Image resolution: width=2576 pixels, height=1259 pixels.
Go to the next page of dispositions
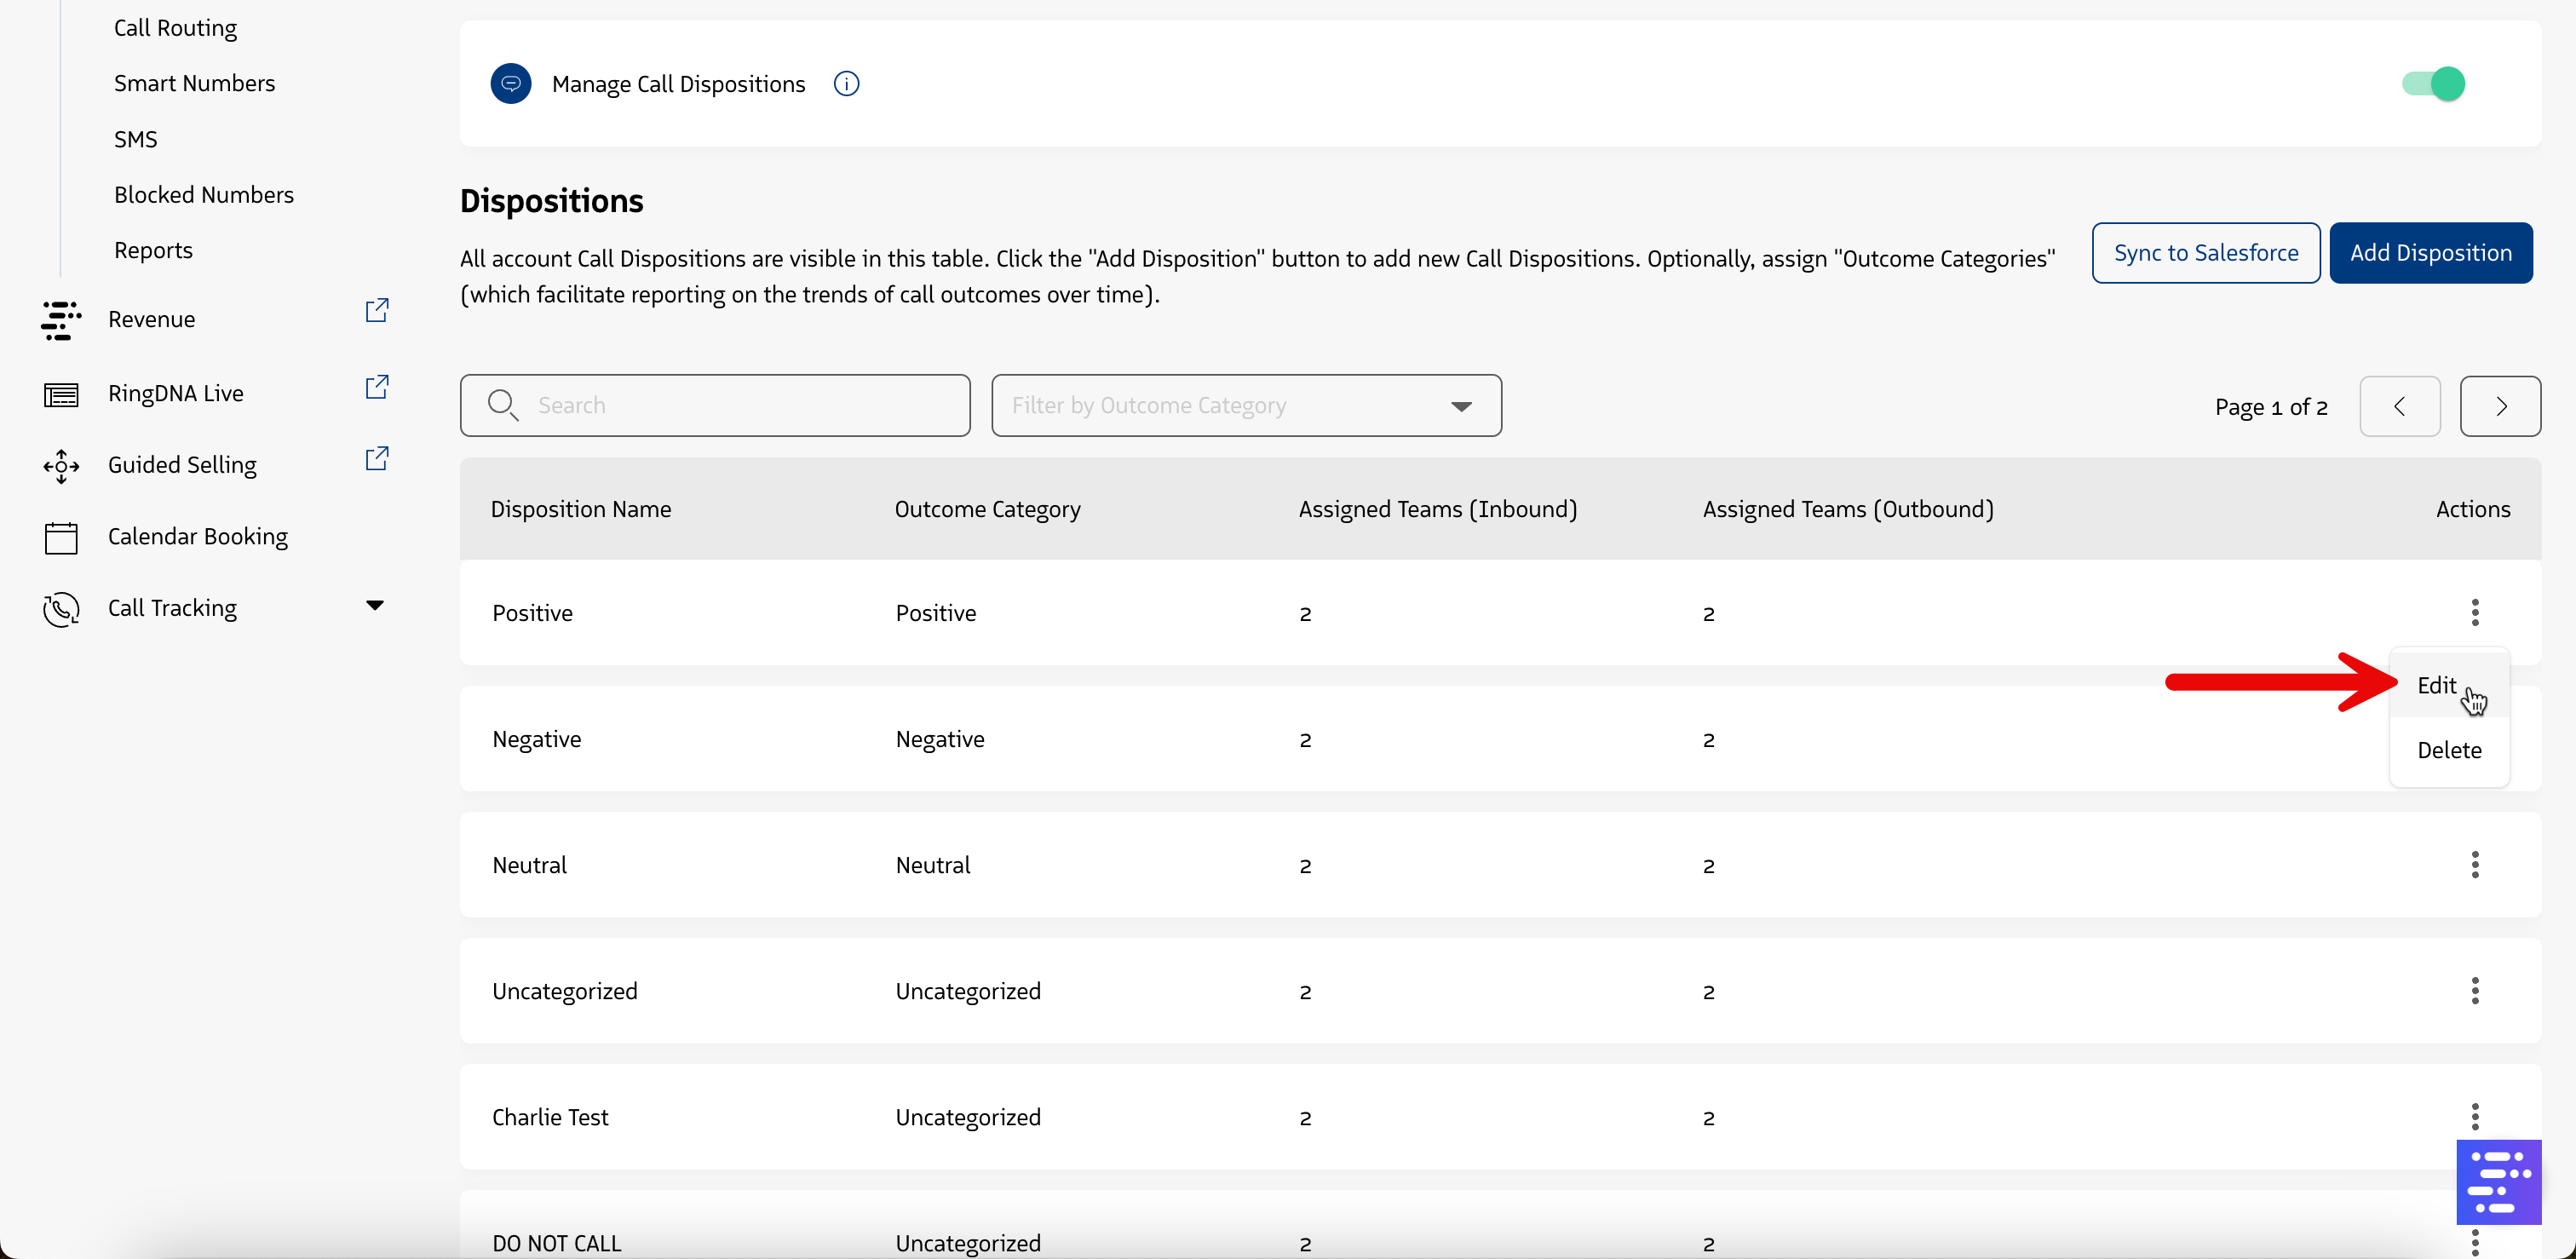pyautogui.click(x=2499, y=406)
